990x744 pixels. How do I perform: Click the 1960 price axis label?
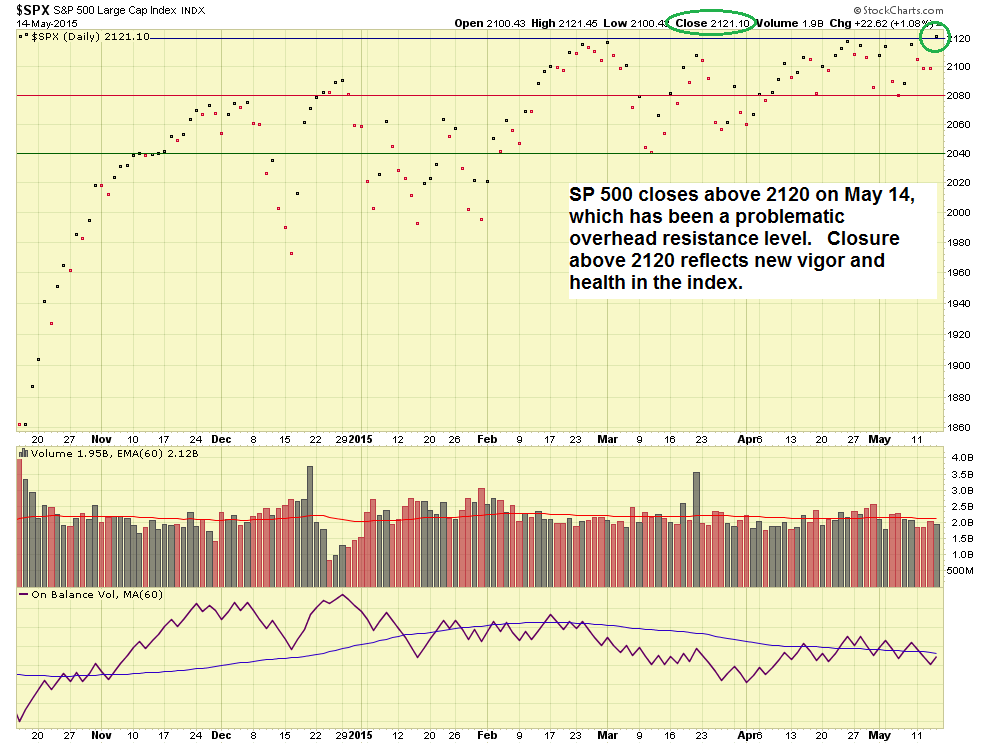coord(958,273)
